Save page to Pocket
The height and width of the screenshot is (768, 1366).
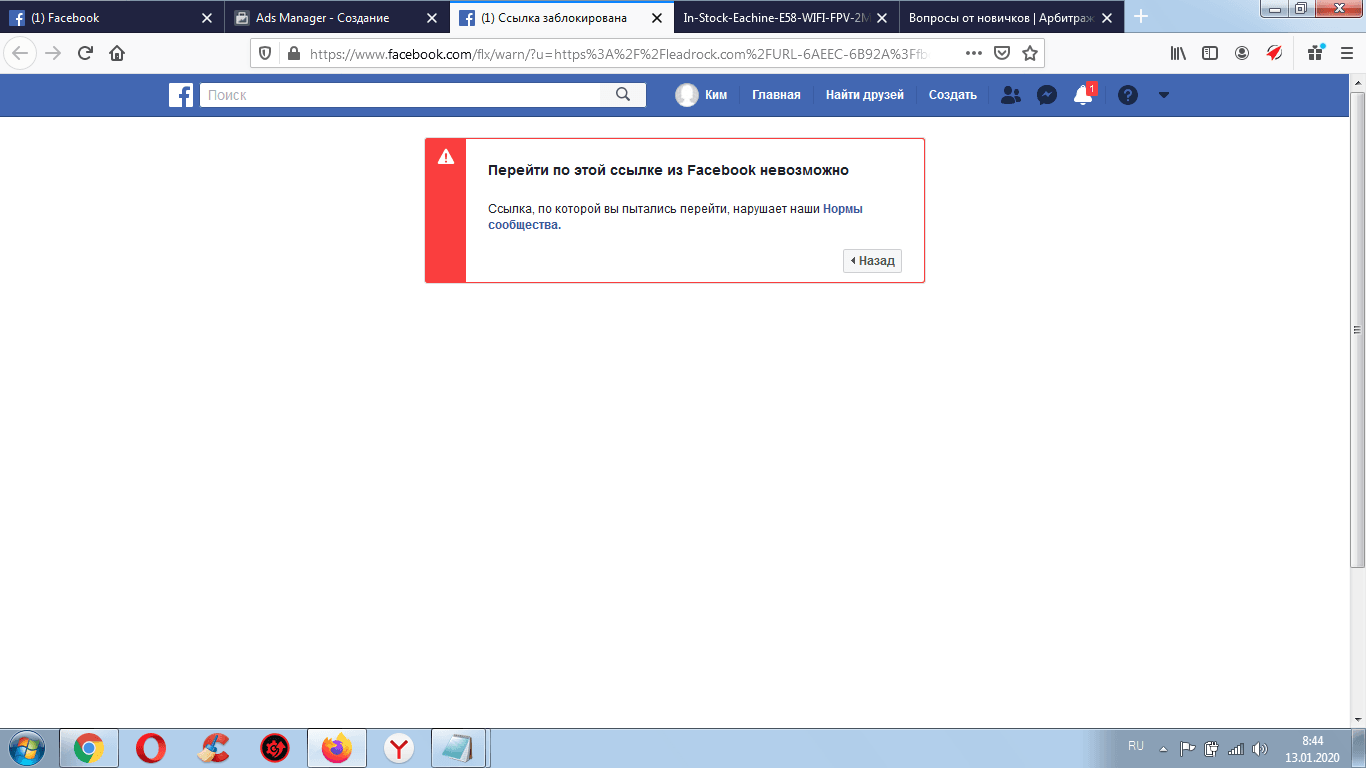1002,54
